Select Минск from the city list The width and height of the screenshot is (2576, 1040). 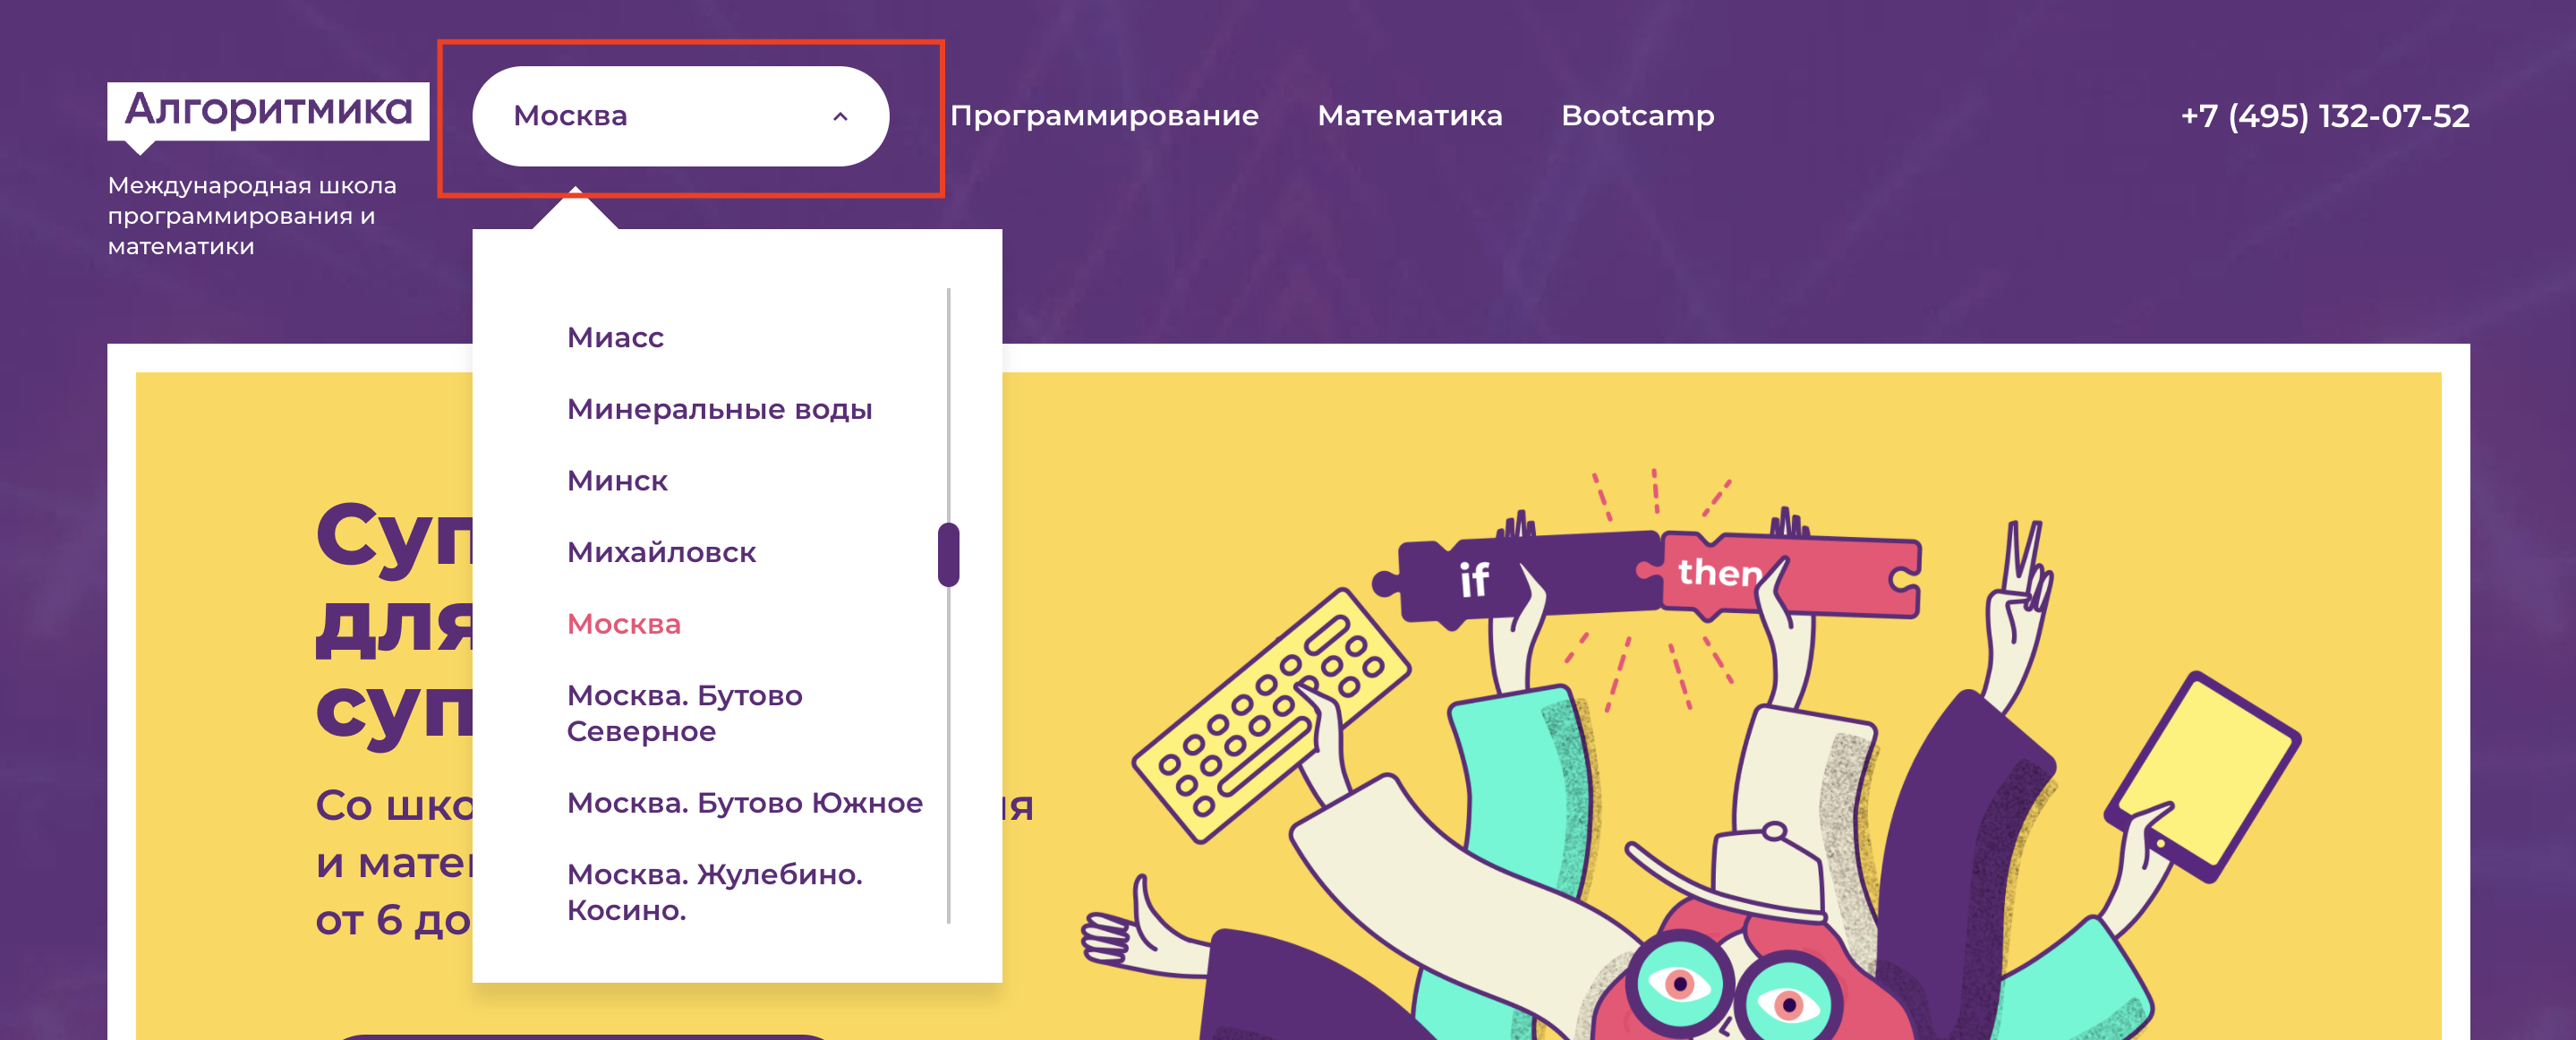tap(617, 481)
